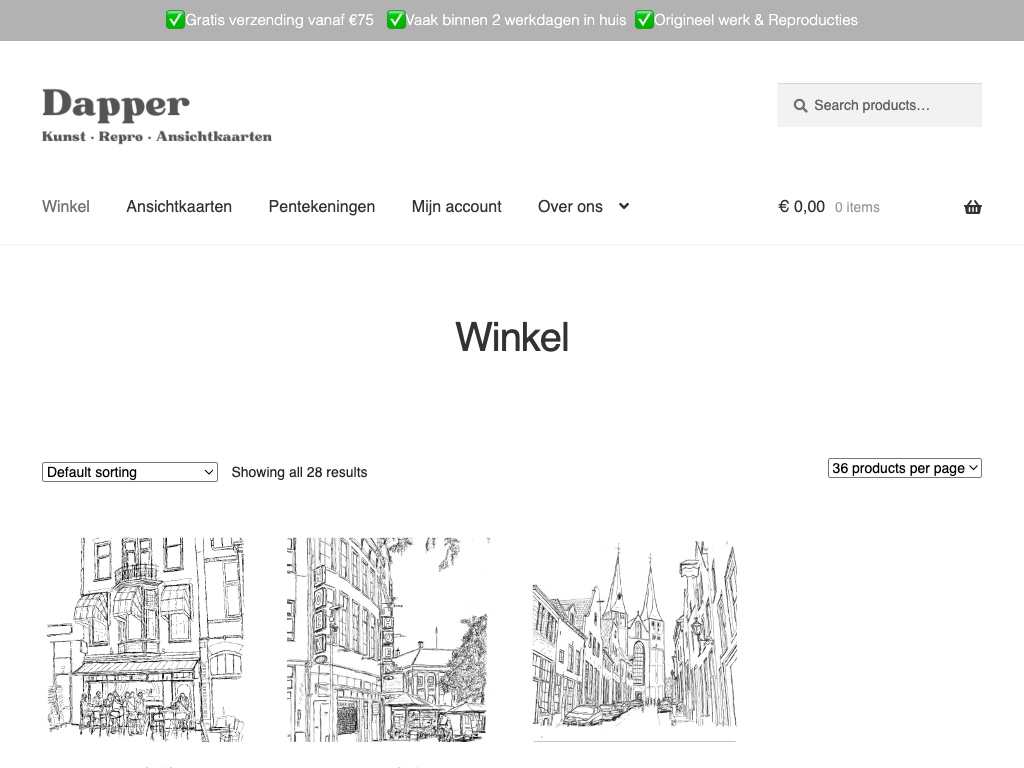Click the Kunst Repro Ansichtkaarten tagline
The height and width of the screenshot is (768, 1024).
point(157,136)
